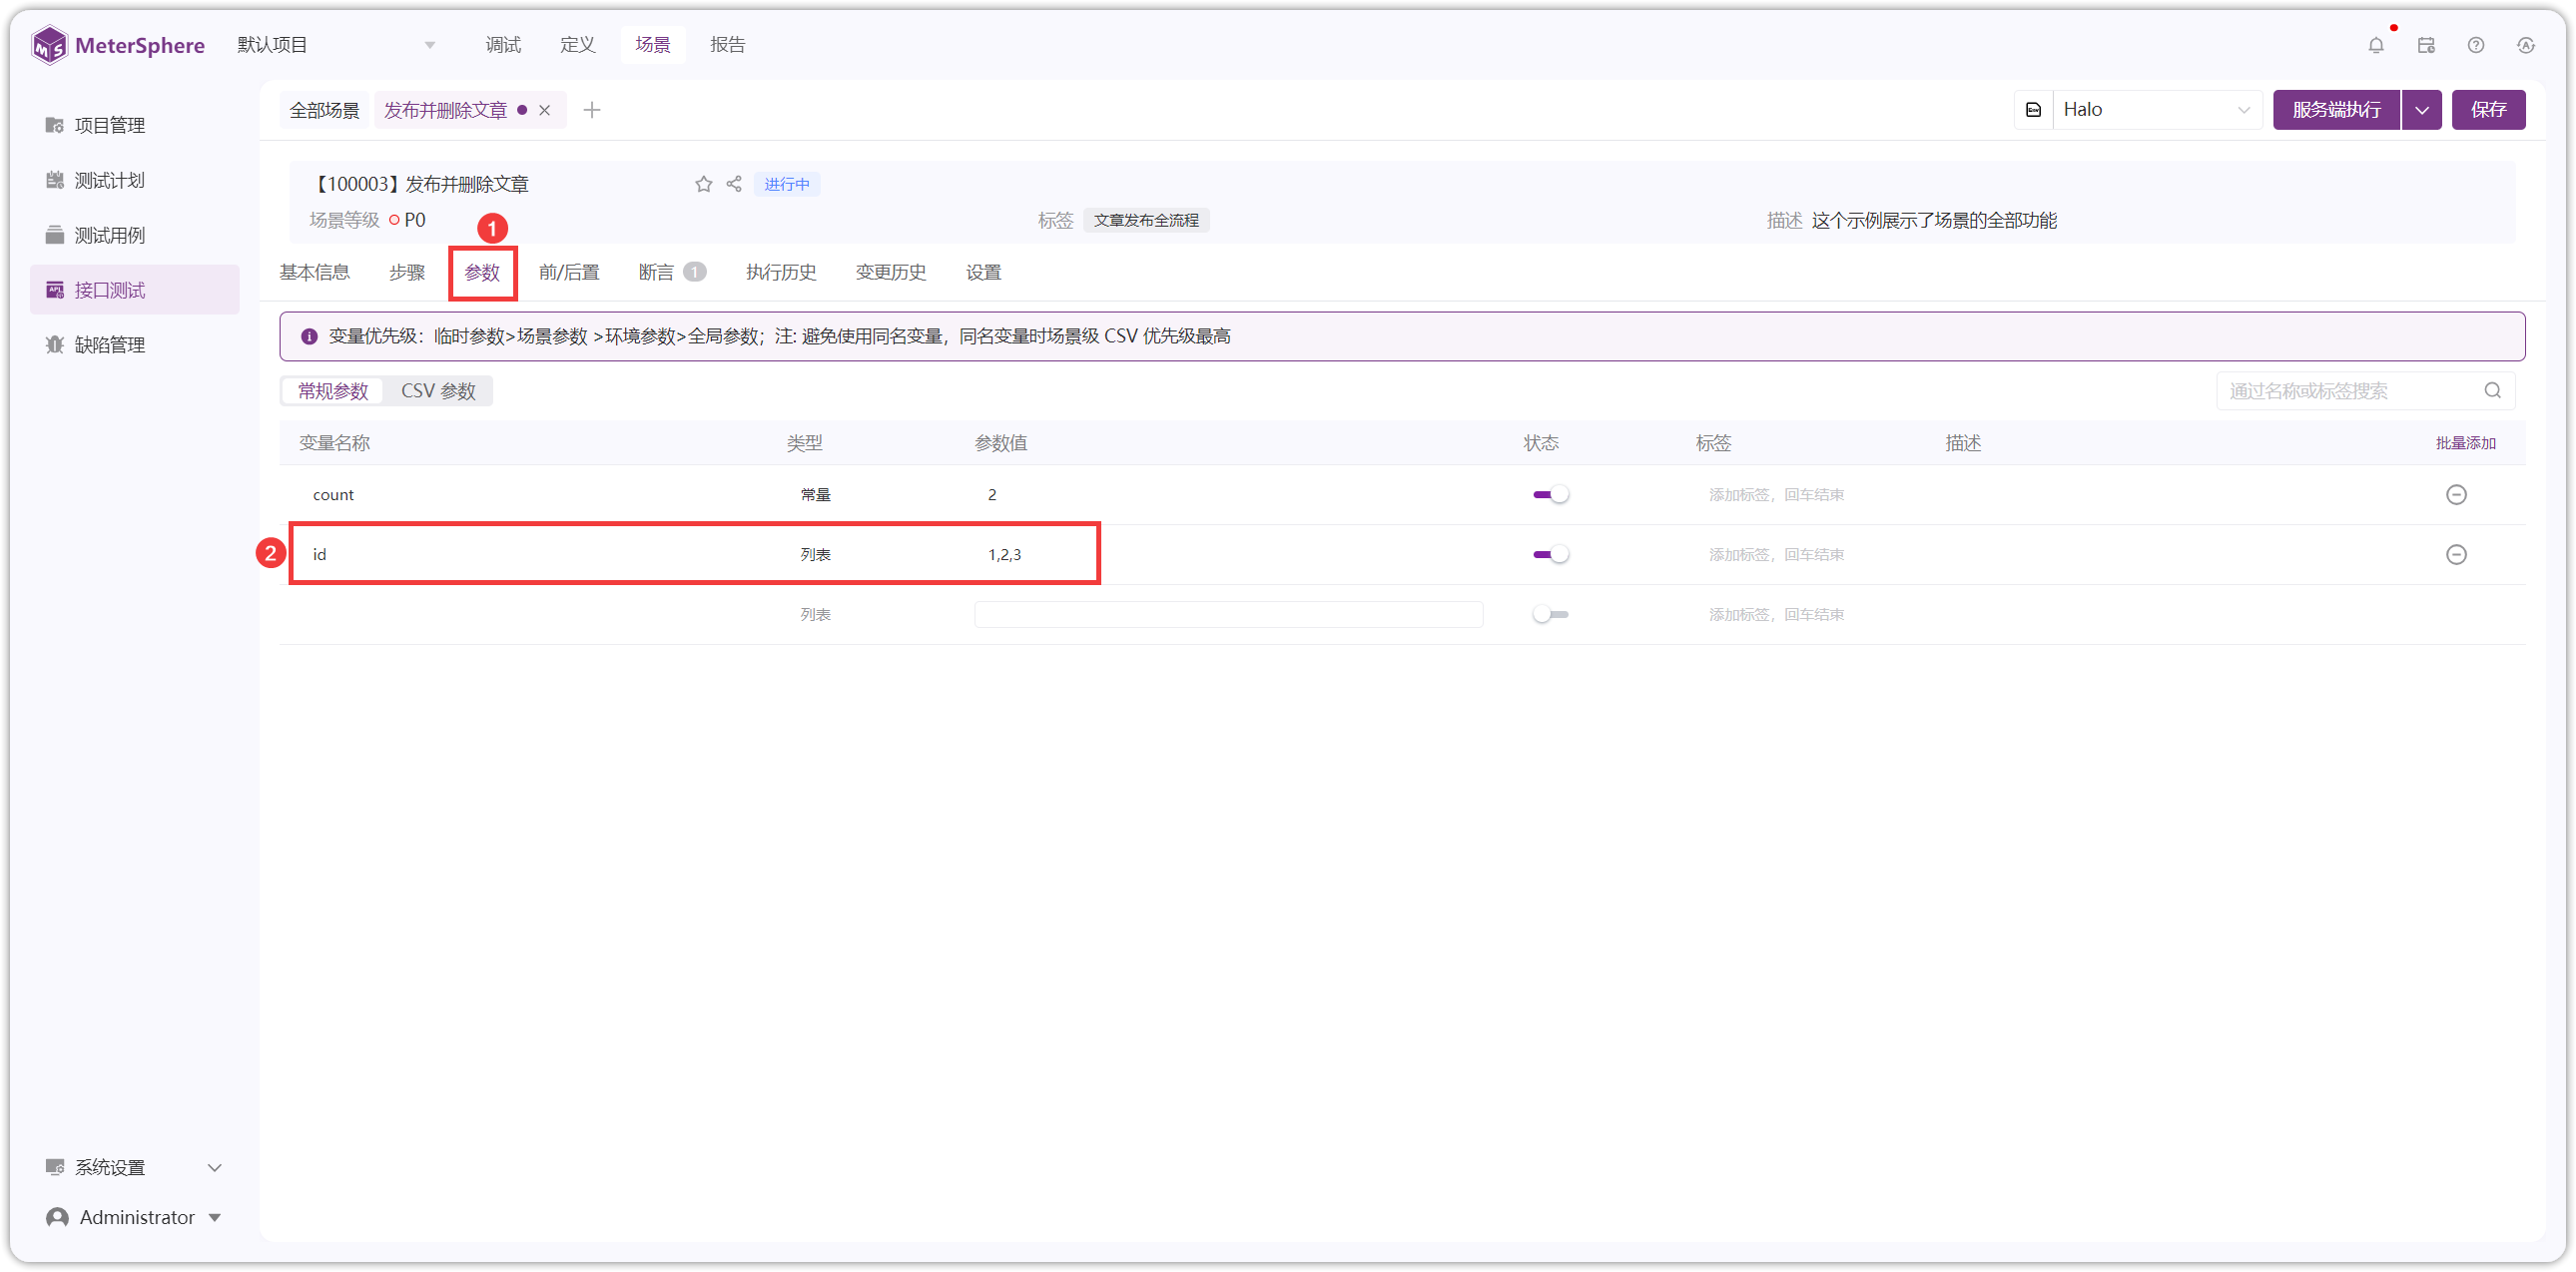This screenshot has height=1272, width=2576.
Task: Open the 前/后置 tab
Action: (x=568, y=273)
